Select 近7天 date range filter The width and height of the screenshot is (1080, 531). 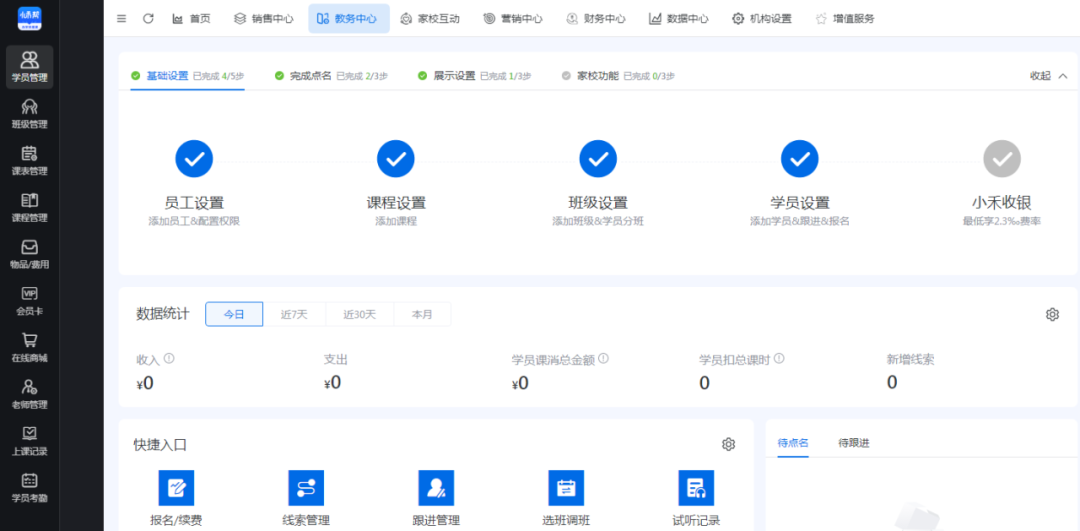click(x=294, y=314)
